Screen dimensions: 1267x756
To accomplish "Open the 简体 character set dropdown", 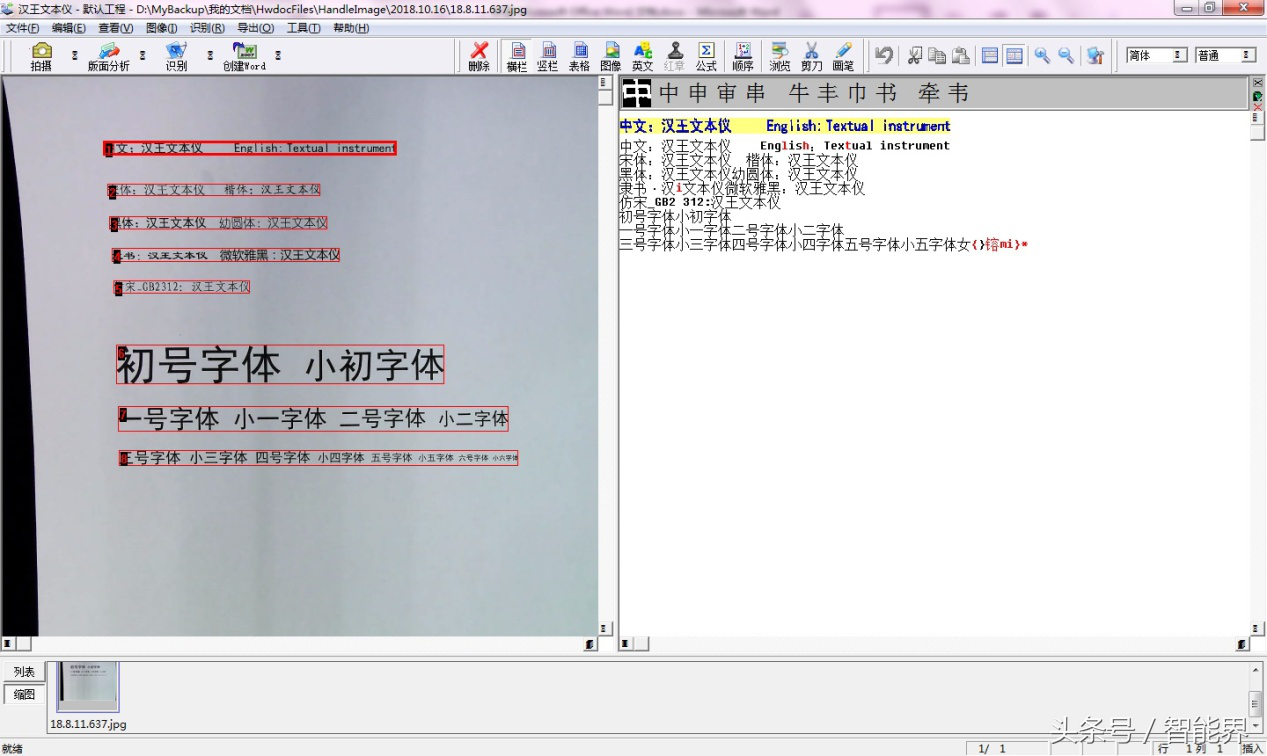I will click(x=1156, y=55).
